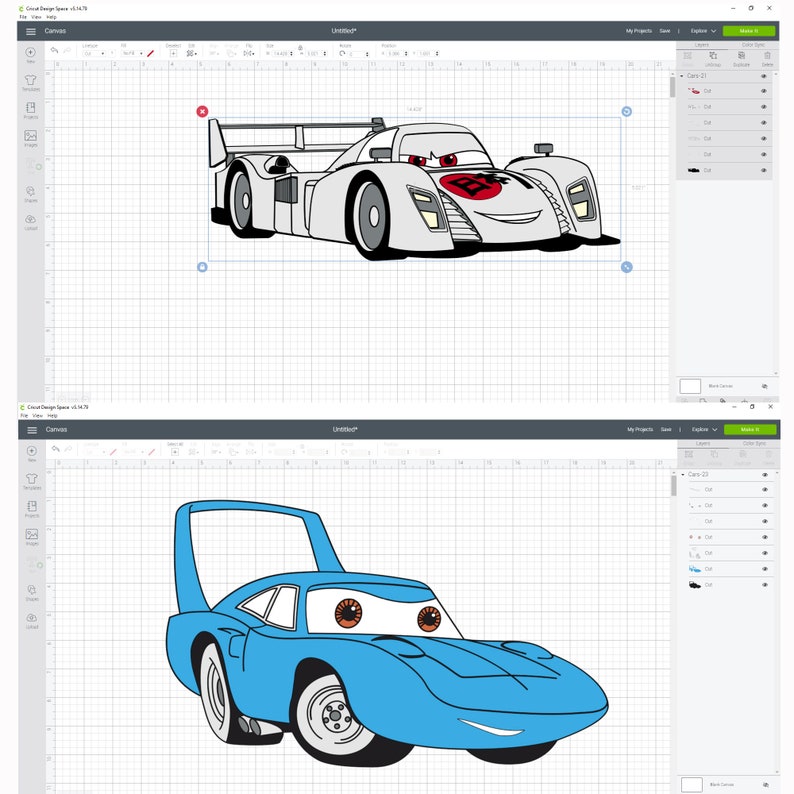Switch to Color Sync tab in bottom window
This screenshot has height=794, width=794.
(x=754, y=444)
